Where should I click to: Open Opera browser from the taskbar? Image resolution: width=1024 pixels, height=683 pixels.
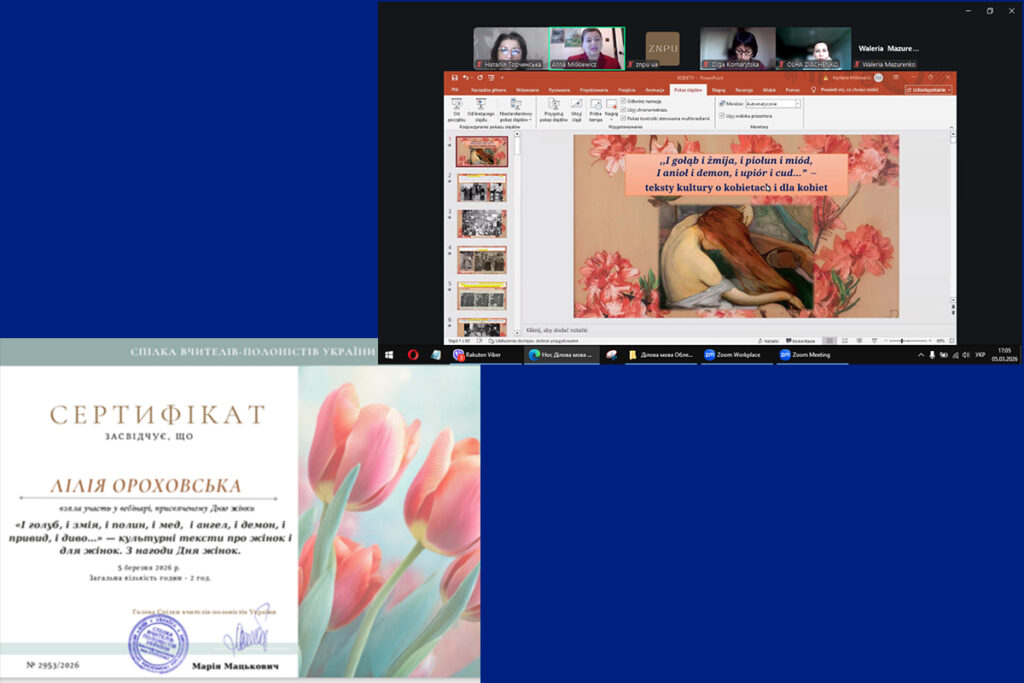point(413,354)
